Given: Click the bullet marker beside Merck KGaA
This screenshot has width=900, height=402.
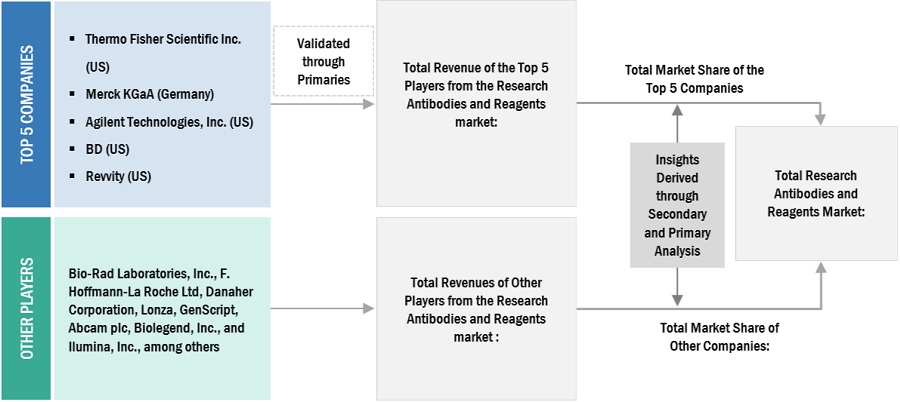Looking at the screenshot, I should [73, 94].
